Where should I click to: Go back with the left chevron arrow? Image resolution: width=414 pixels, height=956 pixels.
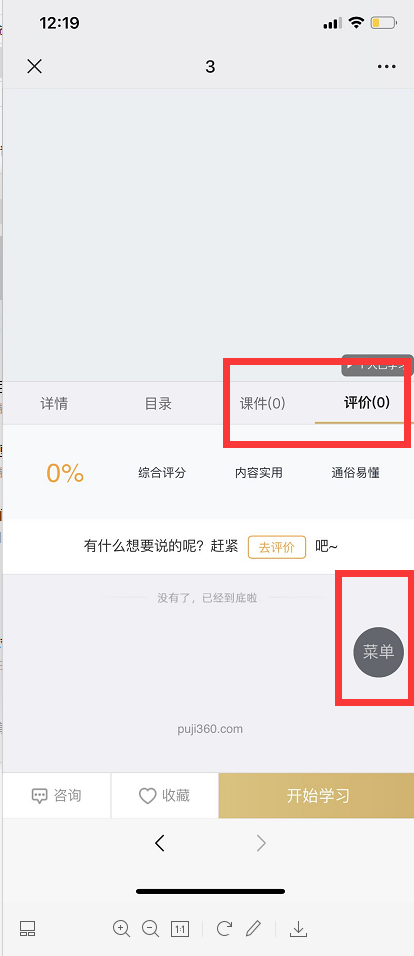click(160, 843)
